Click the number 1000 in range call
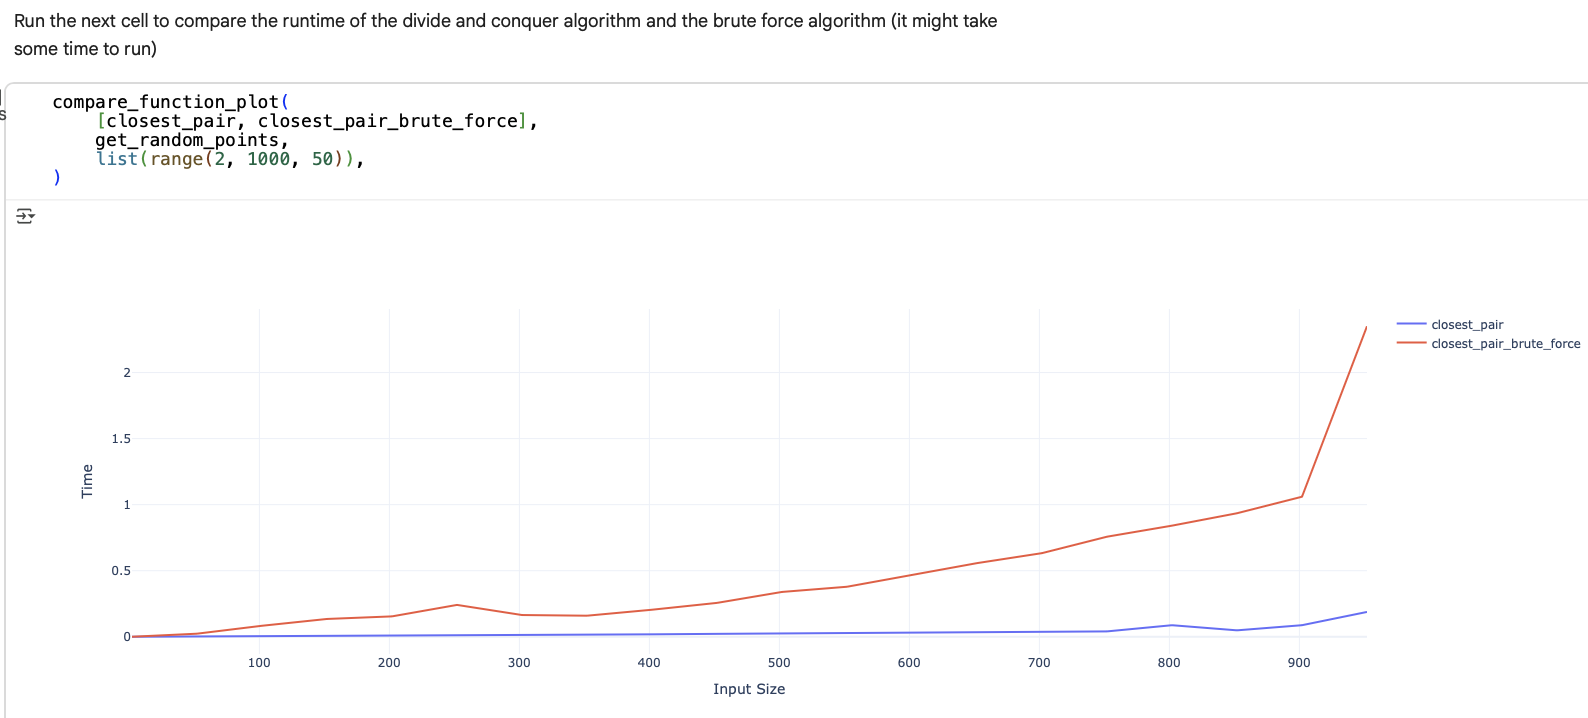 point(268,159)
